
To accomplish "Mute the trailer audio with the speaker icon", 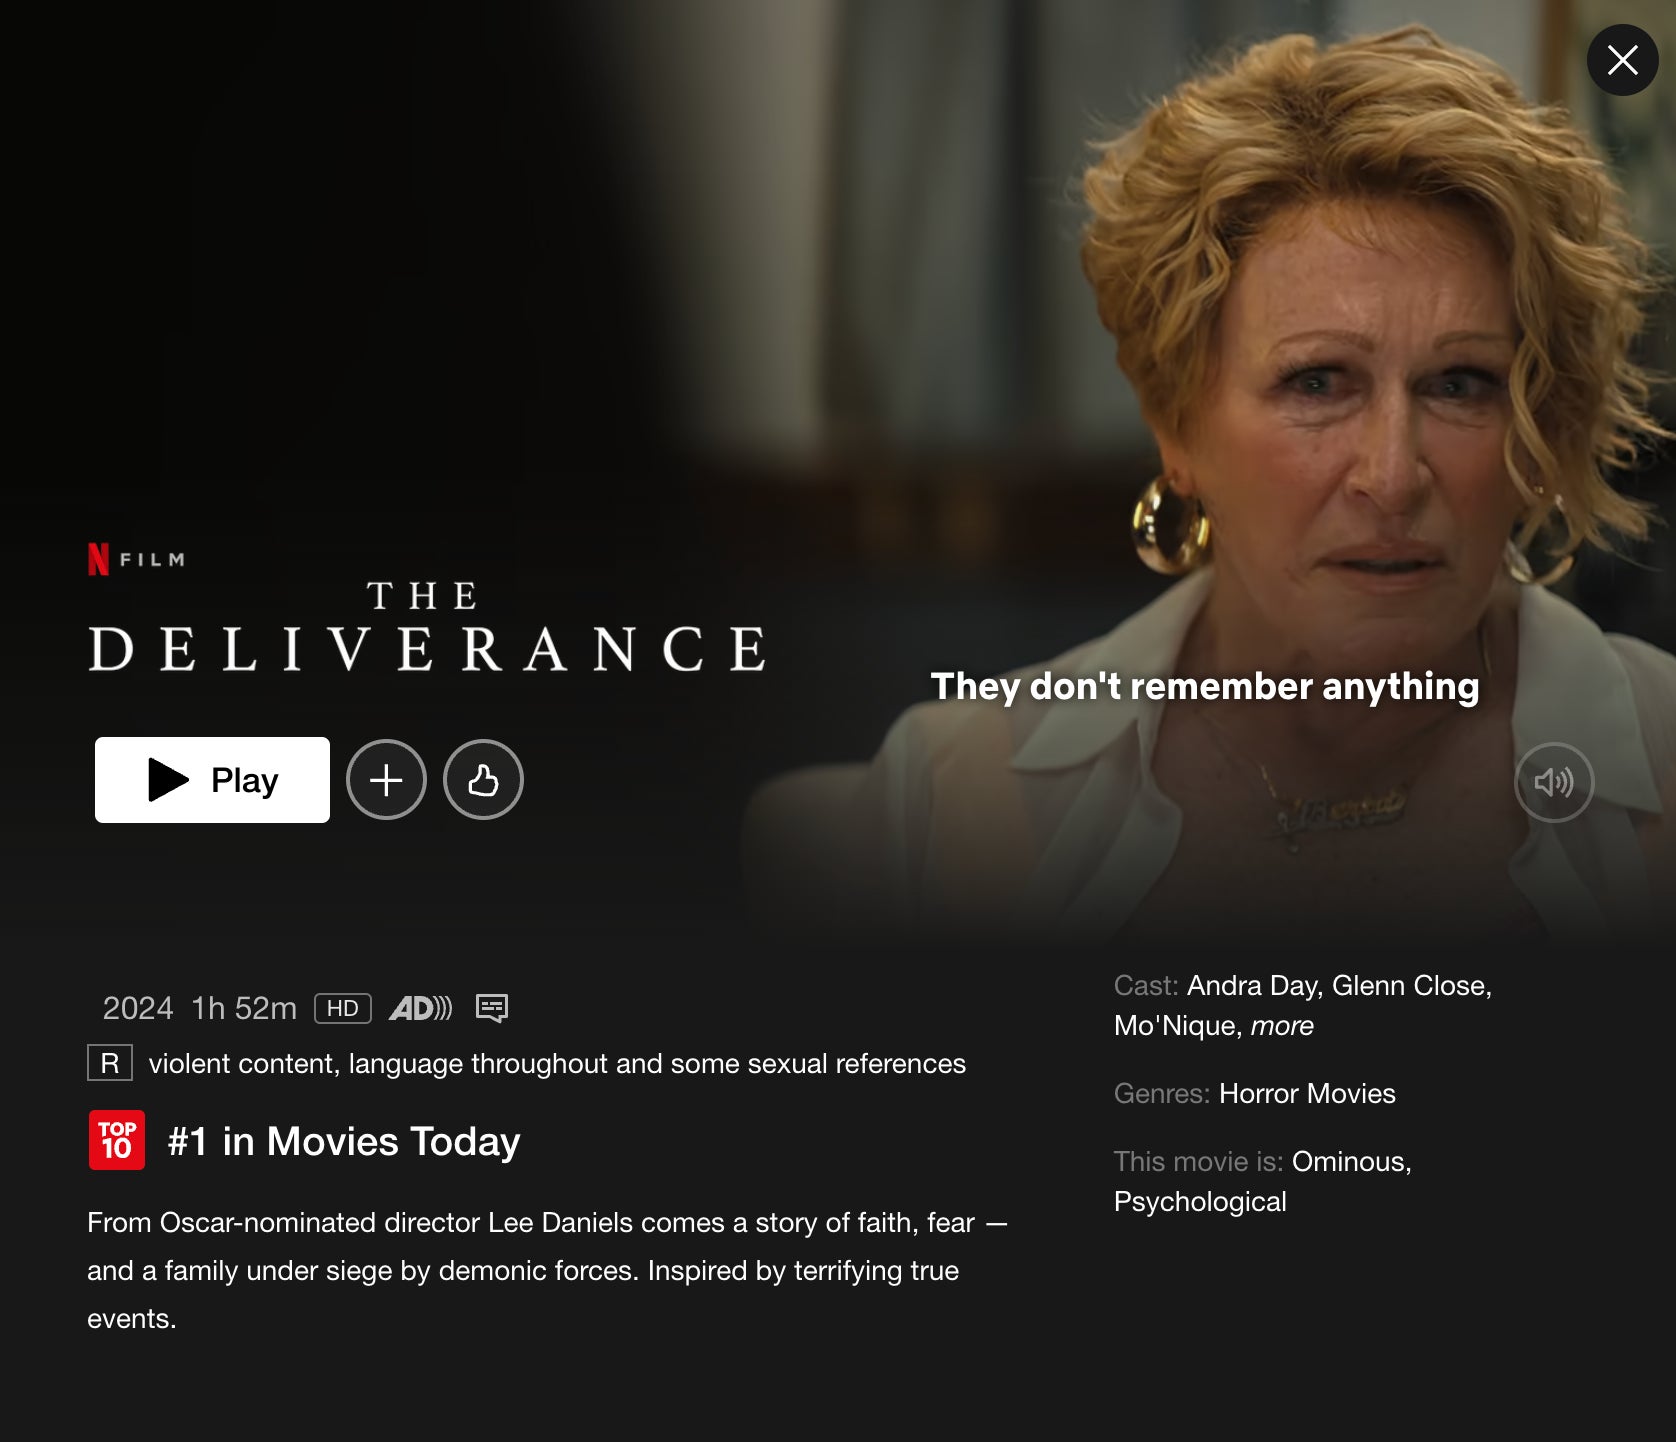I will (x=1554, y=782).
